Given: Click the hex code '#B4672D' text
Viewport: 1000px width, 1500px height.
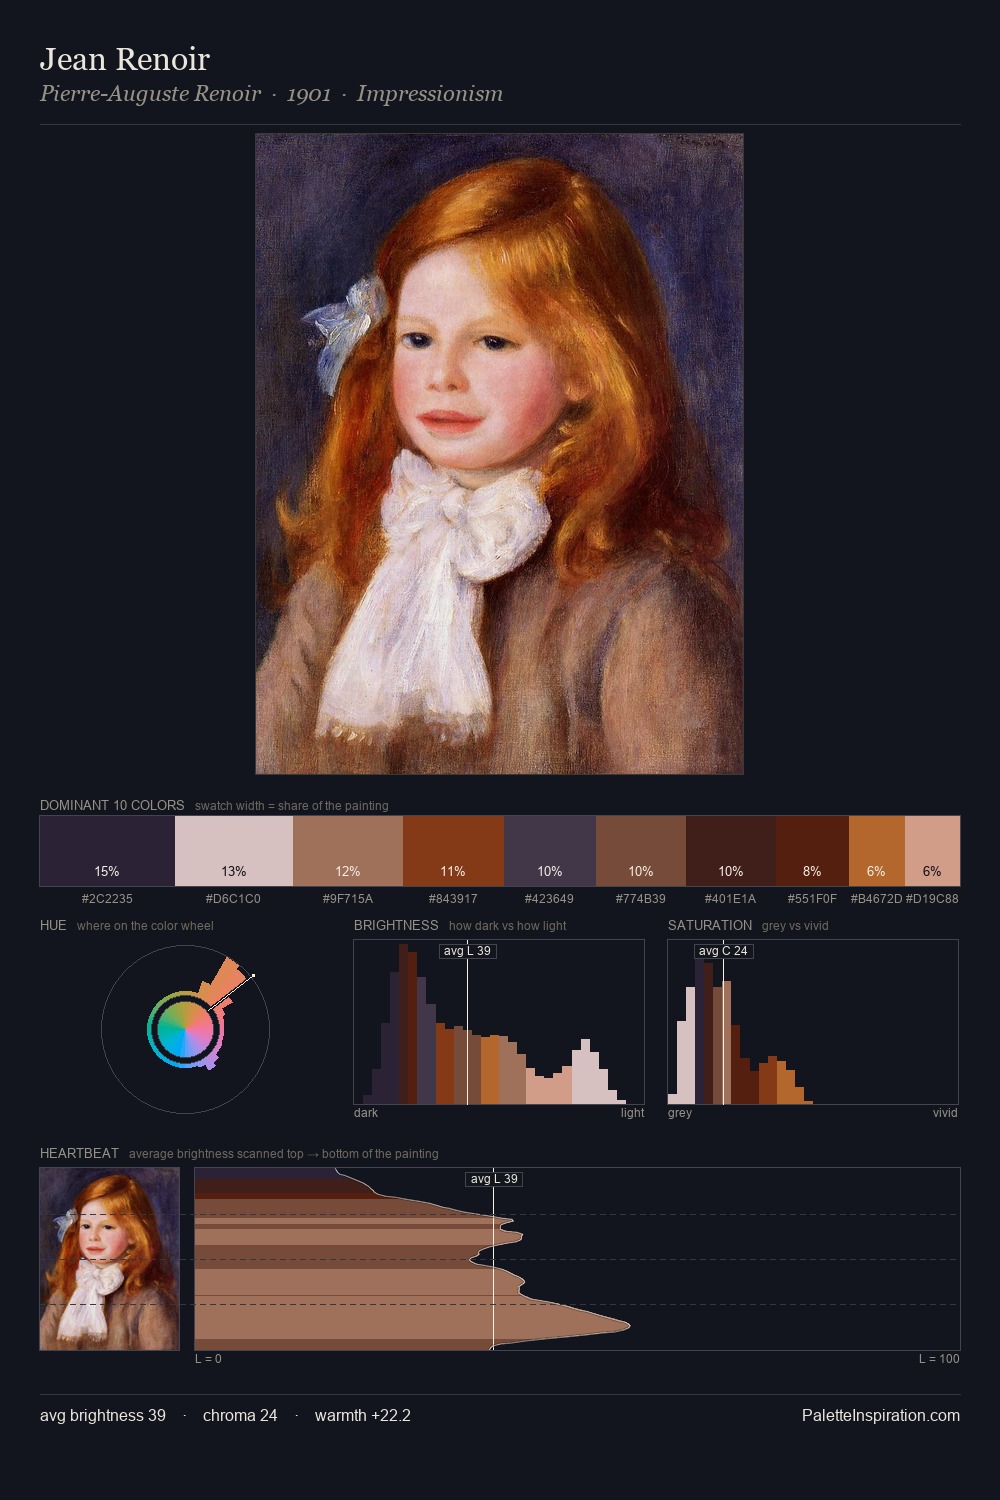Looking at the screenshot, I should click(x=876, y=899).
